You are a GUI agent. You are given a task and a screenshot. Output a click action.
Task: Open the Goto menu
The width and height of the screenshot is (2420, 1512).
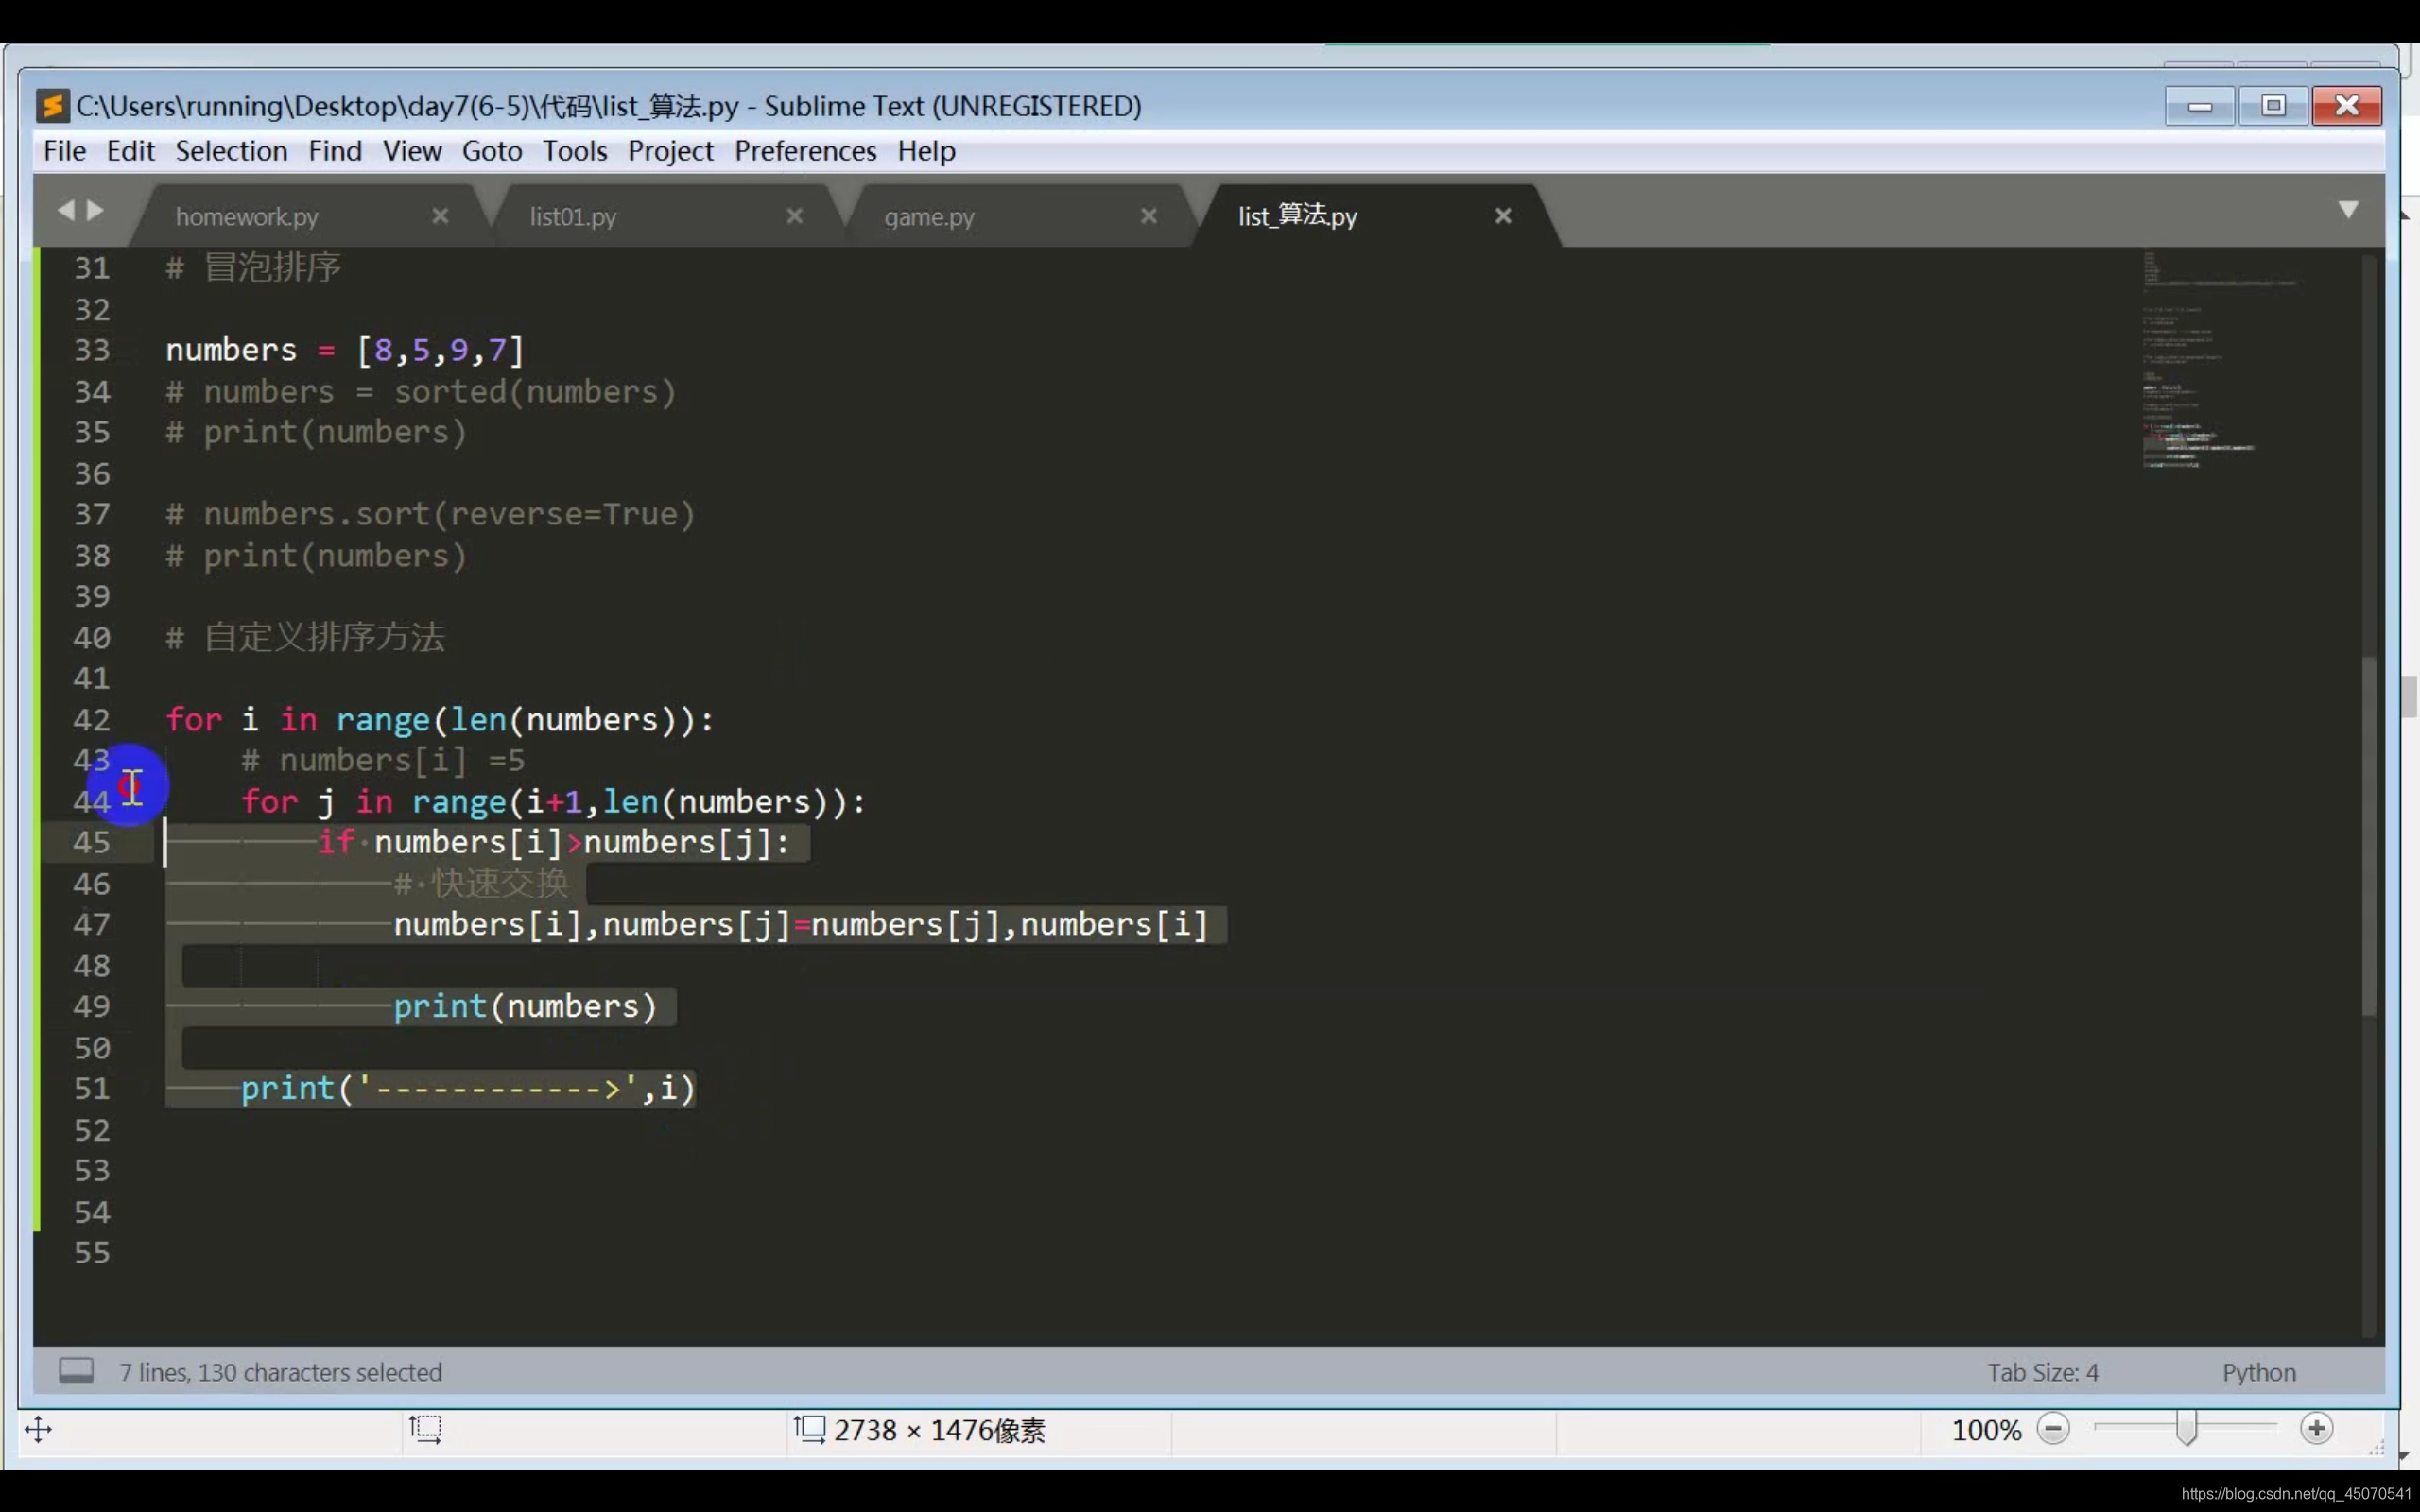point(491,151)
